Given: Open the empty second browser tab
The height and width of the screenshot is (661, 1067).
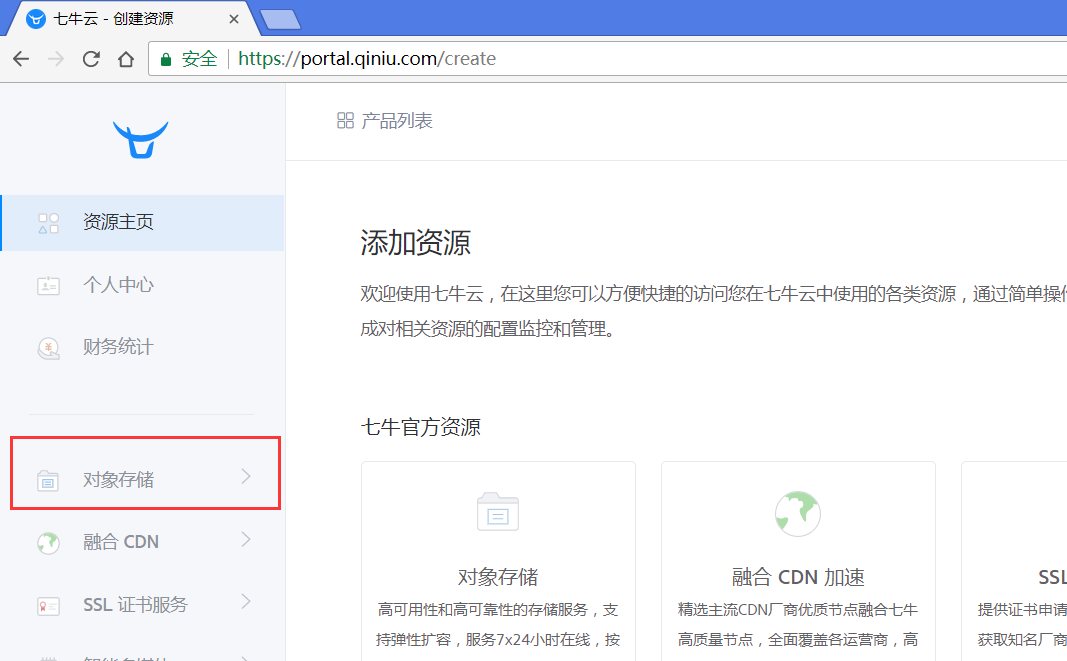Looking at the screenshot, I should coord(280,18).
